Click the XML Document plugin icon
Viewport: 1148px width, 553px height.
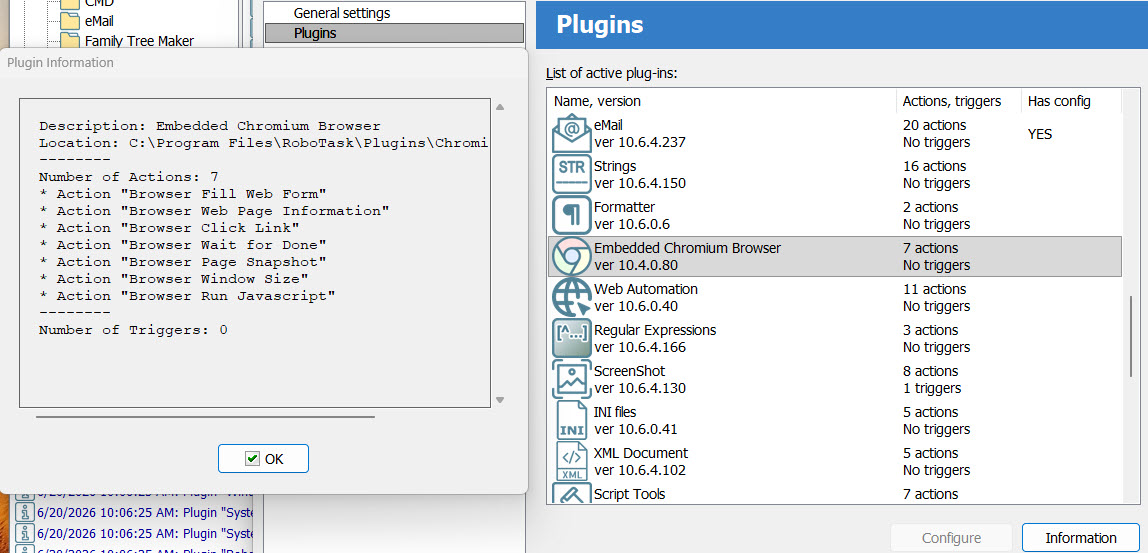point(571,461)
